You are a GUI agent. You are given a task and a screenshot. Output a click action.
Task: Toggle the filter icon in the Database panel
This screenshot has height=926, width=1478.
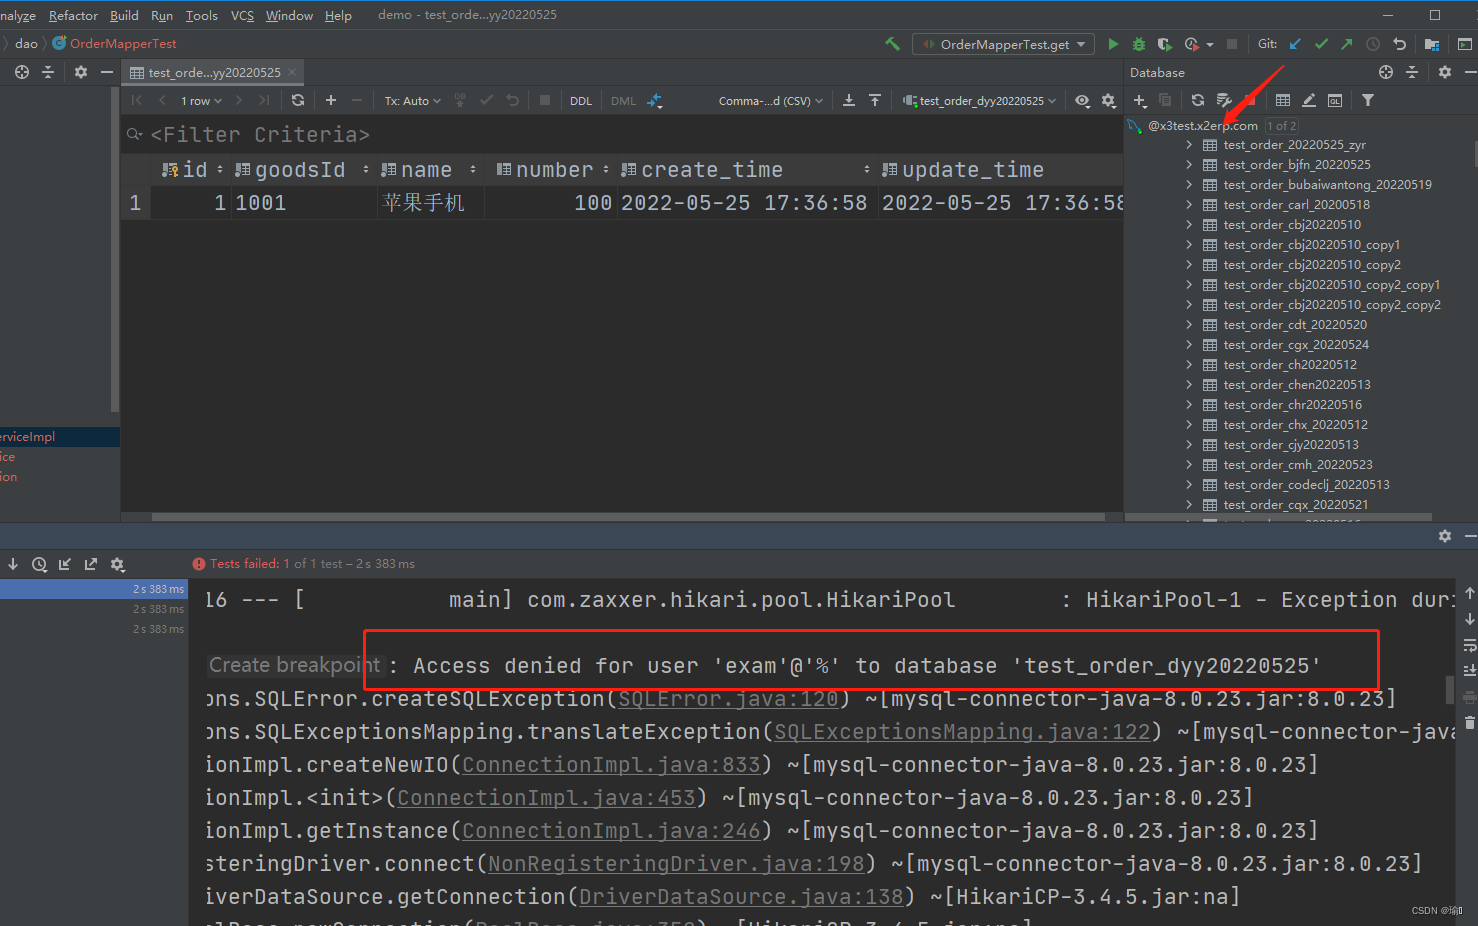point(1367,100)
